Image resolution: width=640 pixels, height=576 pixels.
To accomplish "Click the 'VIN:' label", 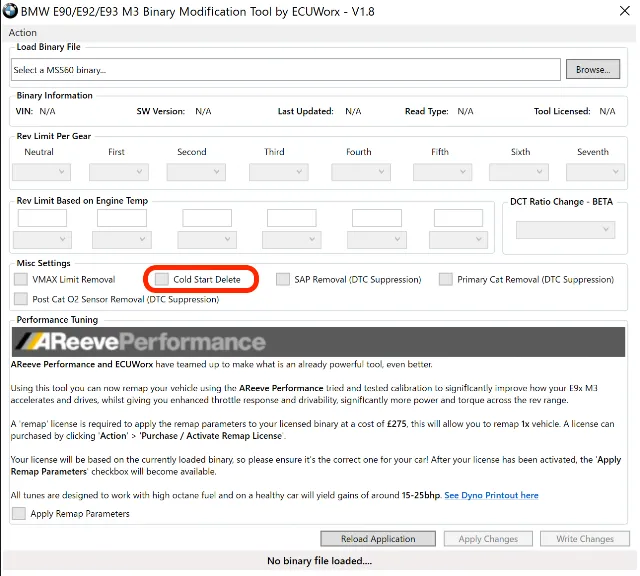I will coord(24,111).
